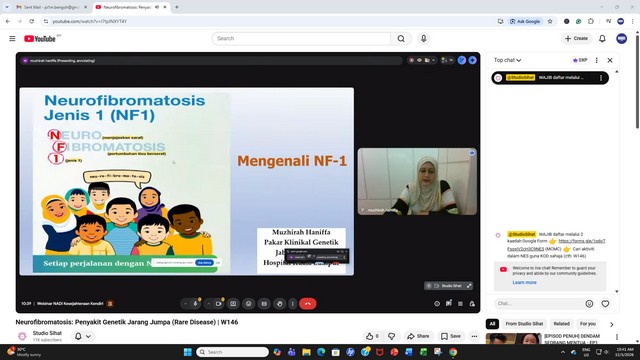This screenshot has height=360, width=640.
Task: Open the YouTube hamburger guide menu
Action: 12,38
